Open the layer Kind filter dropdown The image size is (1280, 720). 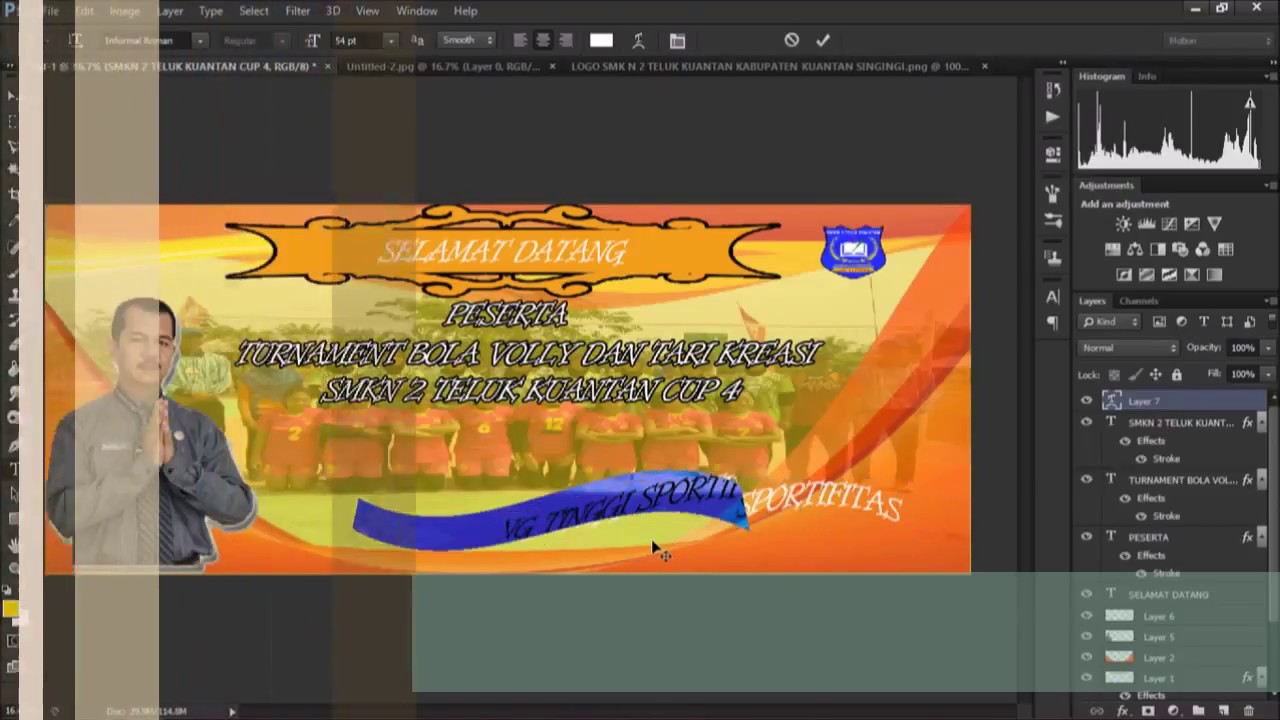point(1111,322)
